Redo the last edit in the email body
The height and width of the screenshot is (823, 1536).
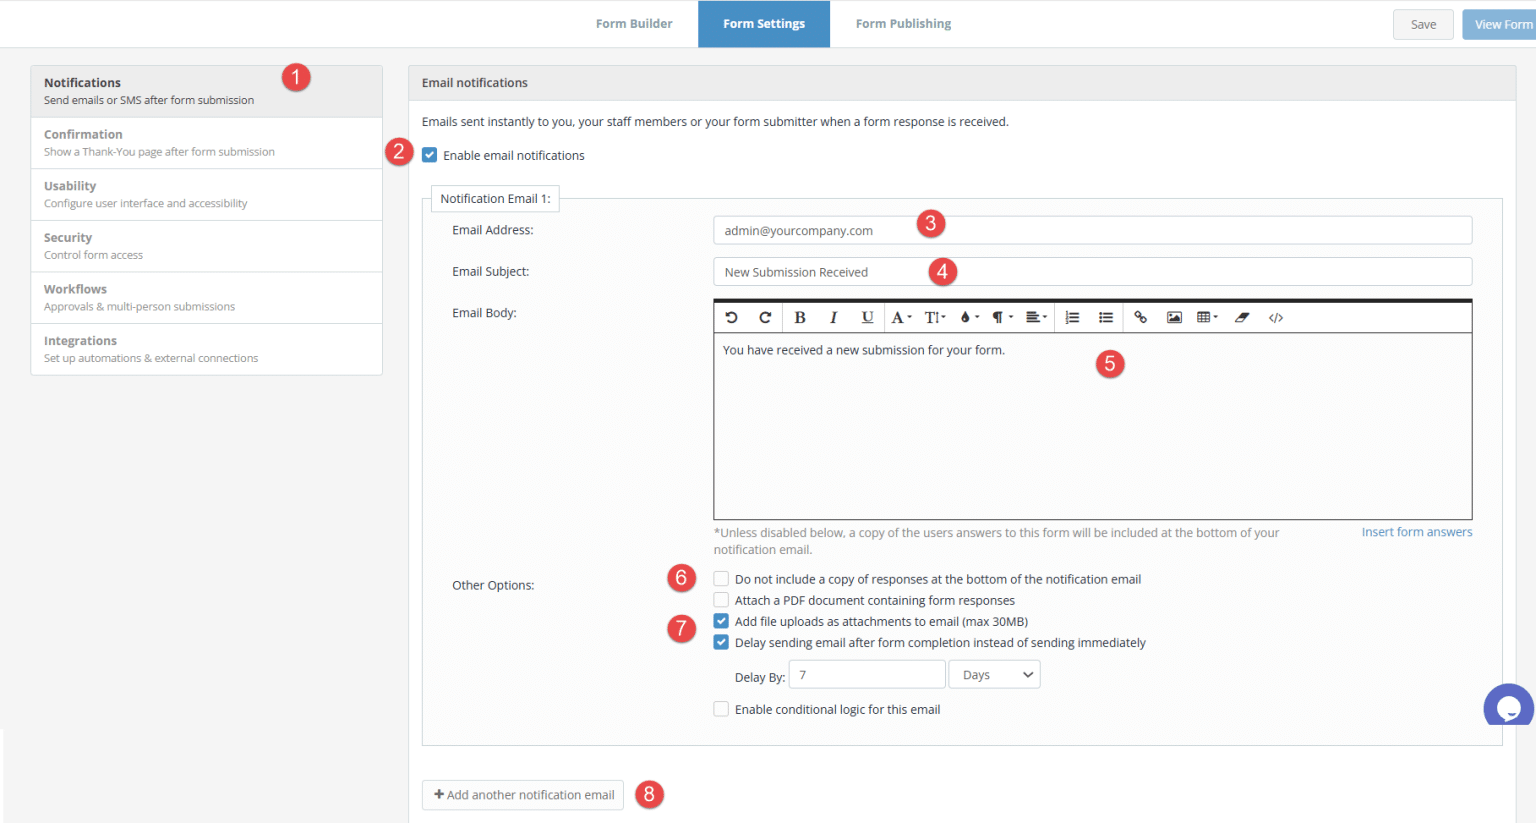point(765,317)
